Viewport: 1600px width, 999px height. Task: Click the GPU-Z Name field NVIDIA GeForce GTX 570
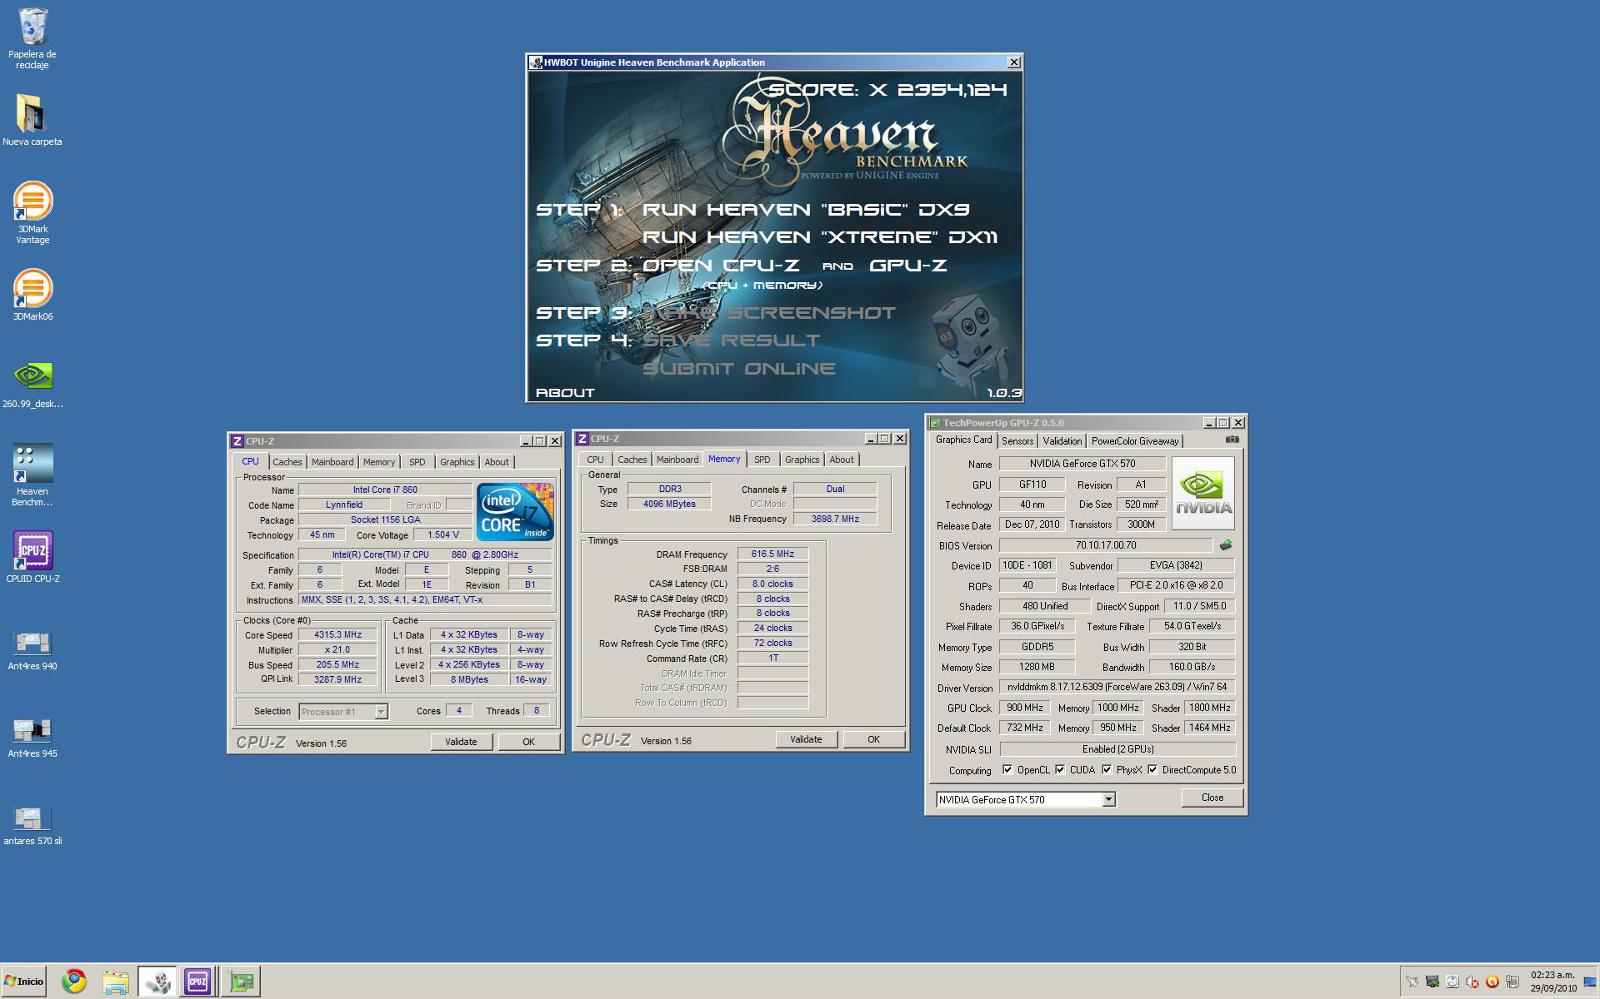[1082, 464]
